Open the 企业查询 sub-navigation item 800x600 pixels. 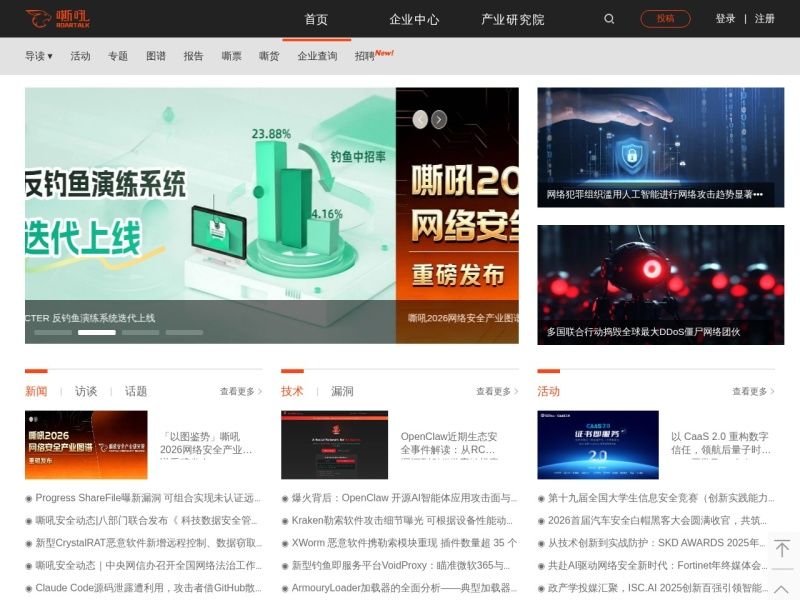click(317, 56)
